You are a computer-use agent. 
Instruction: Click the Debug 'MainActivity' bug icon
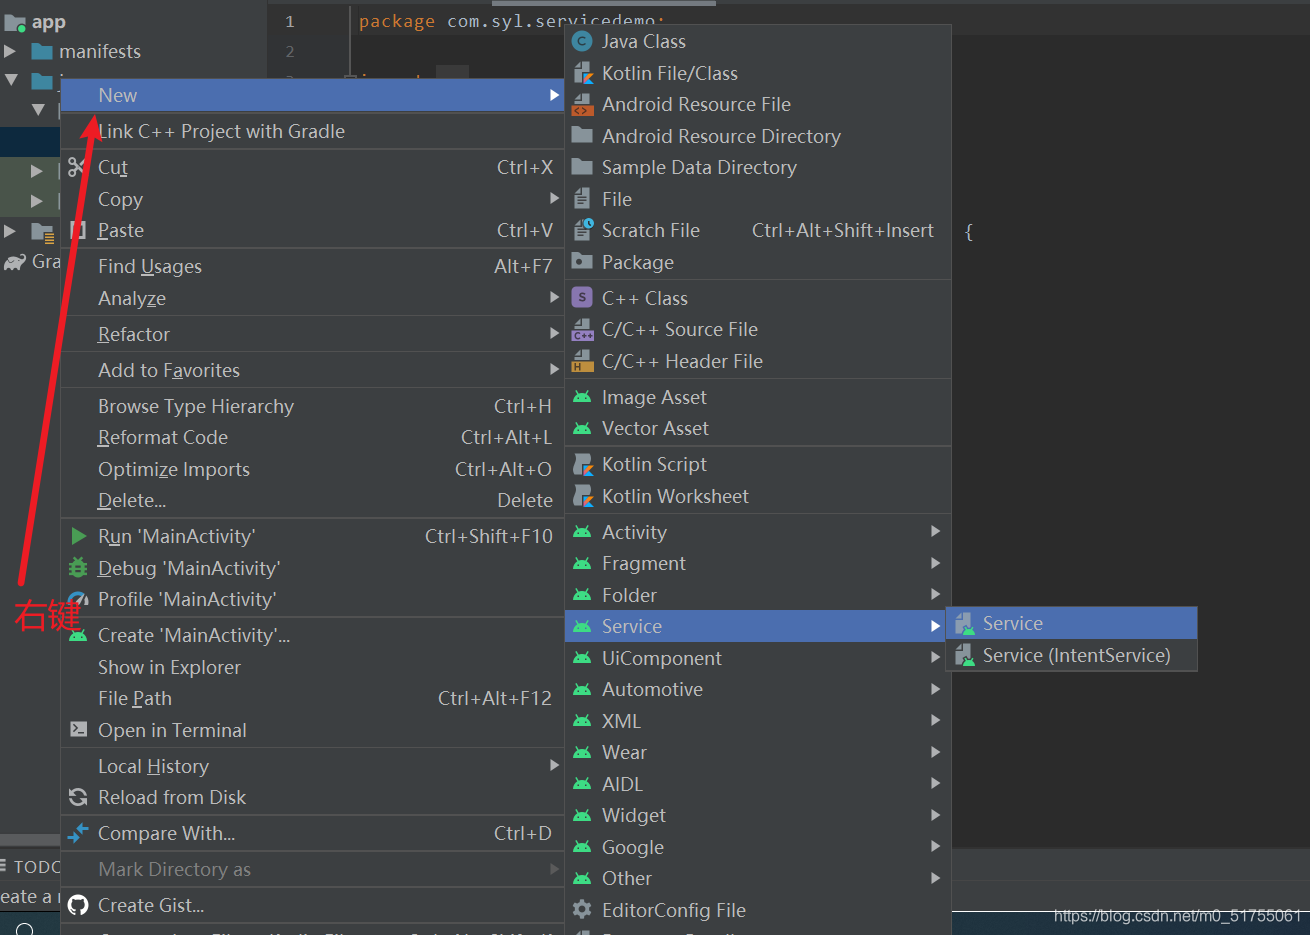tap(78, 568)
